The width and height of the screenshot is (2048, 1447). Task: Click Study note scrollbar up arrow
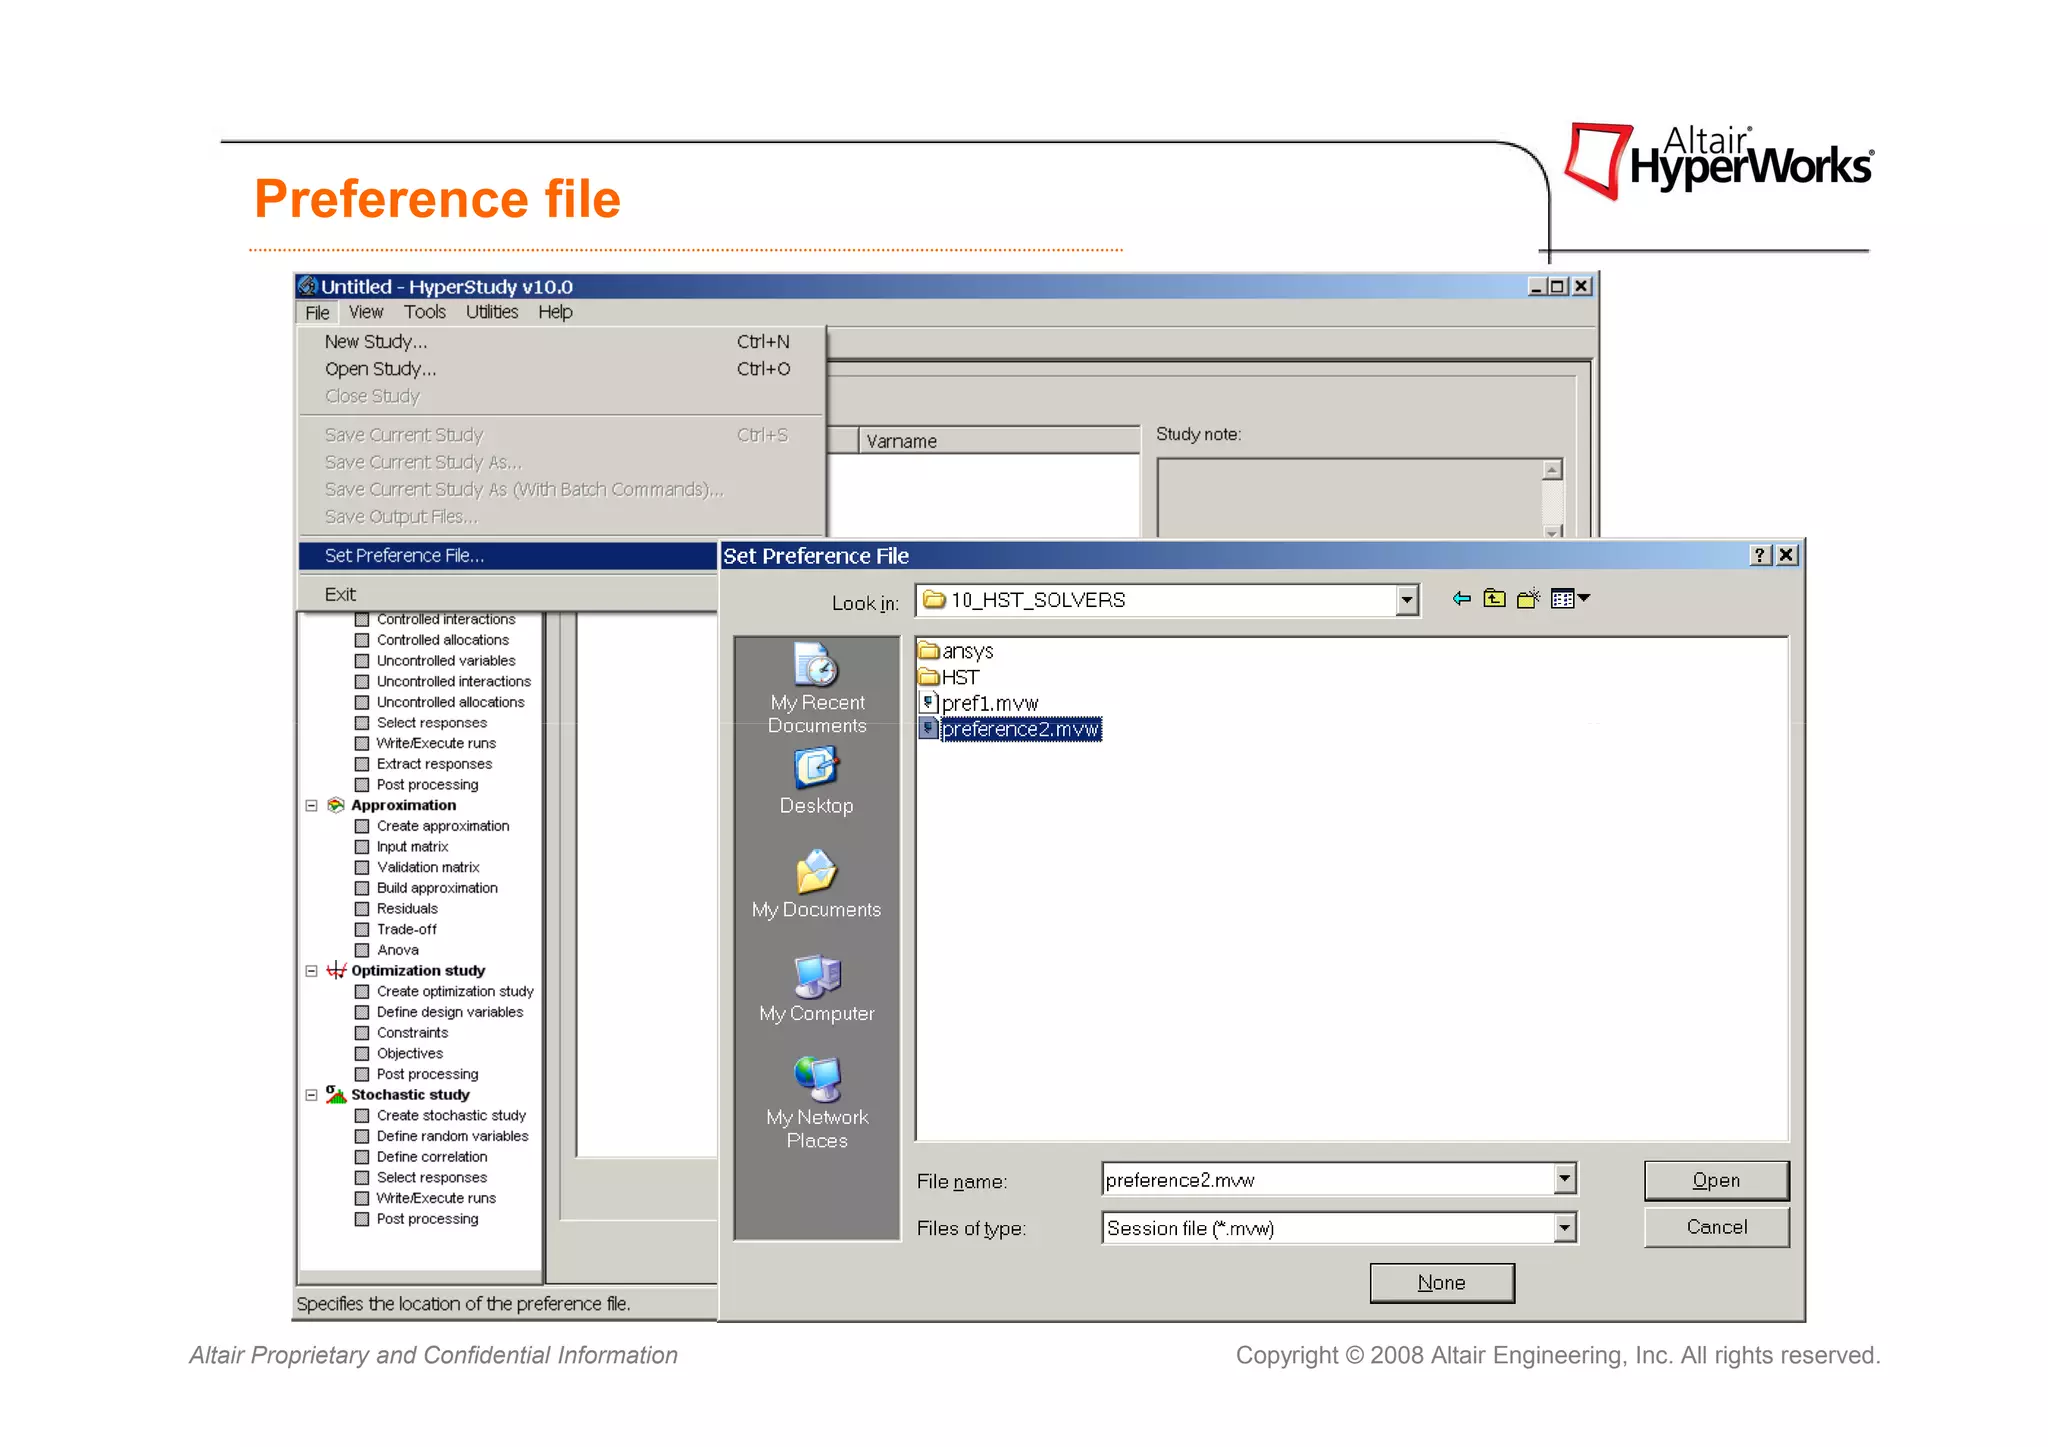pyautogui.click(x=1552, y=470)
